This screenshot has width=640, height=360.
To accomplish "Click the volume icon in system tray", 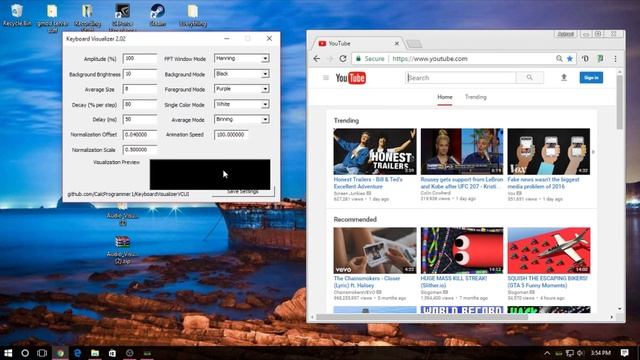I will pyautogui.click(x=580, y=353).
